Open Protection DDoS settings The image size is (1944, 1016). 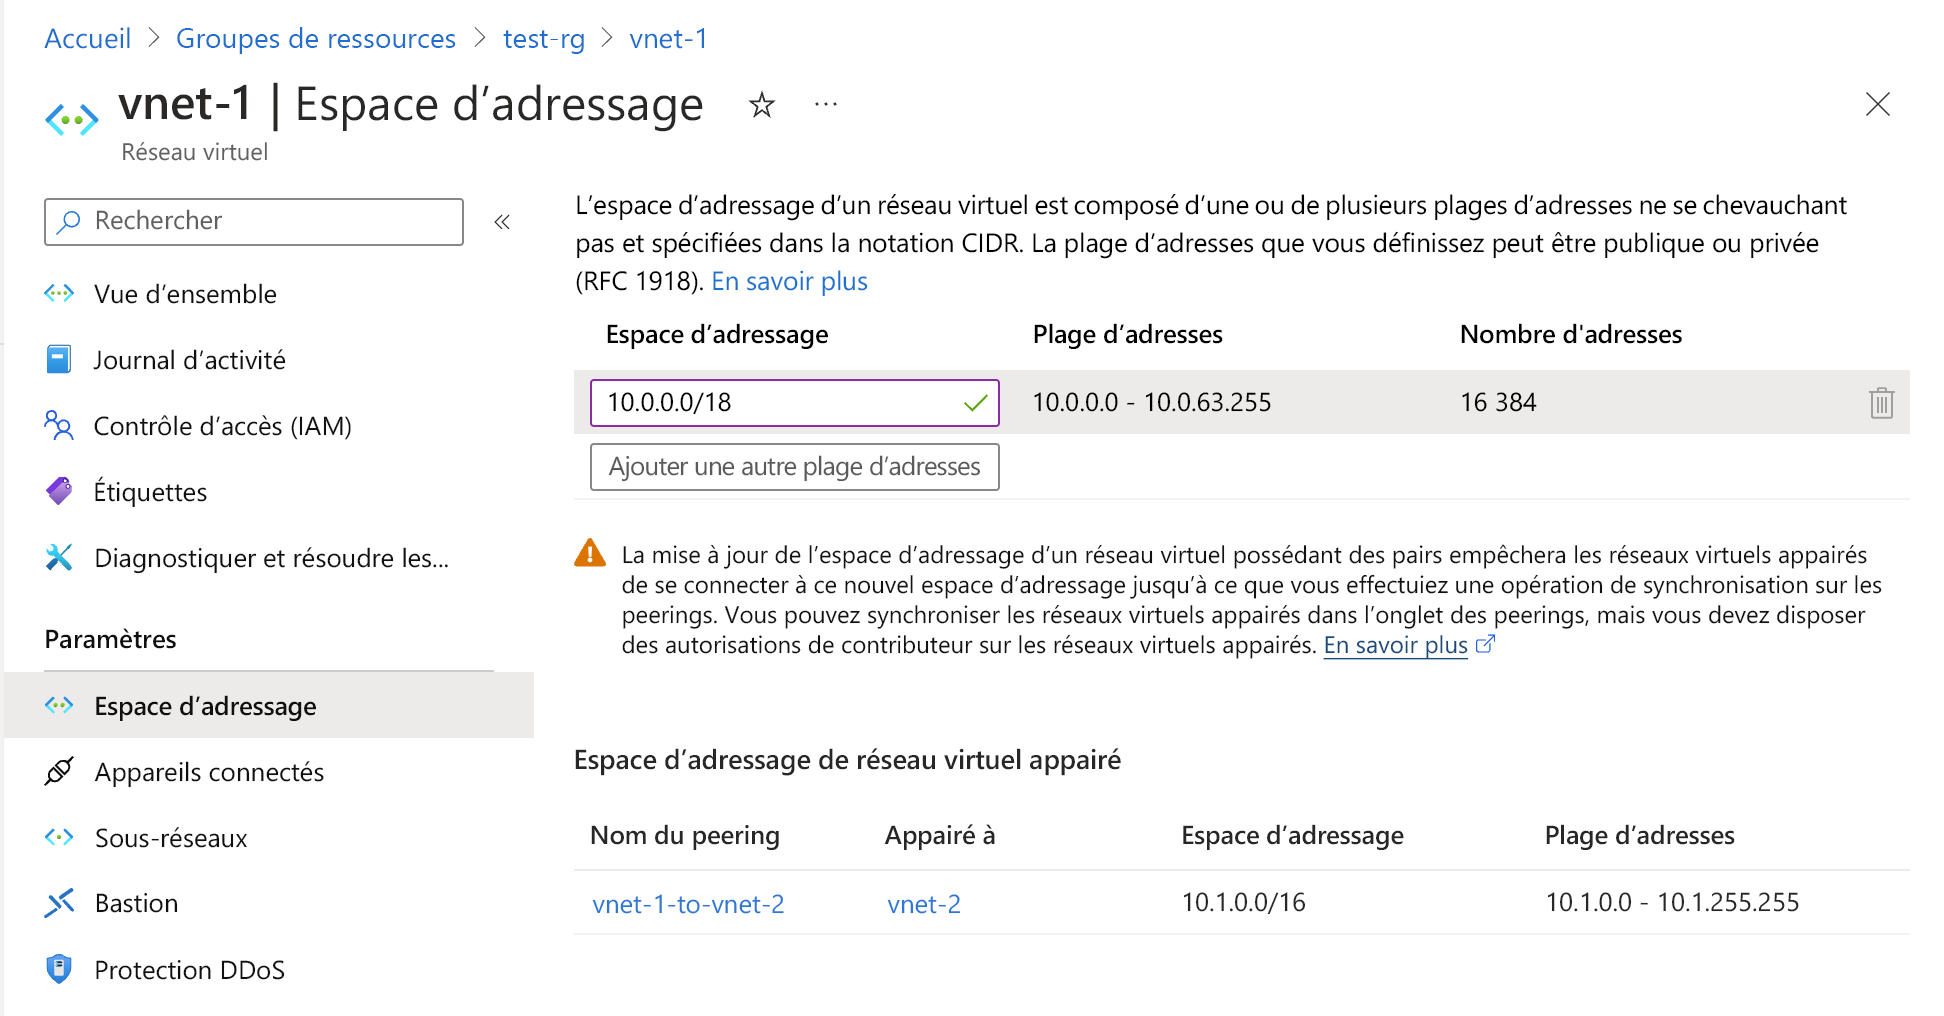(x=189, y=969)
